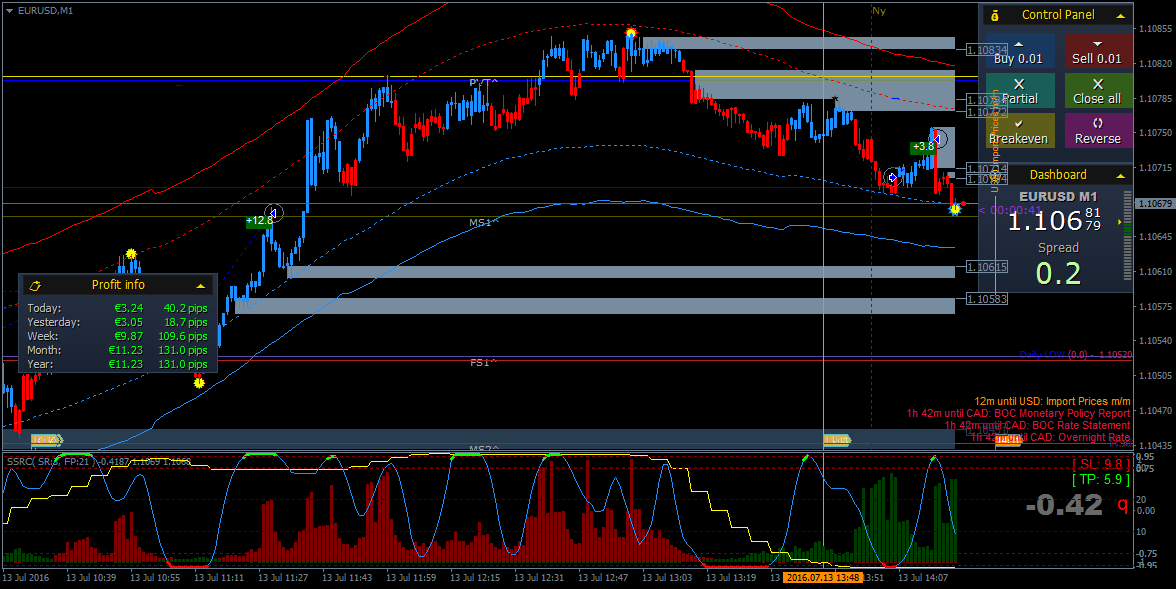Click the circled trade exit arrow above +3.8

pyautogui.click(x=938, y=139)
